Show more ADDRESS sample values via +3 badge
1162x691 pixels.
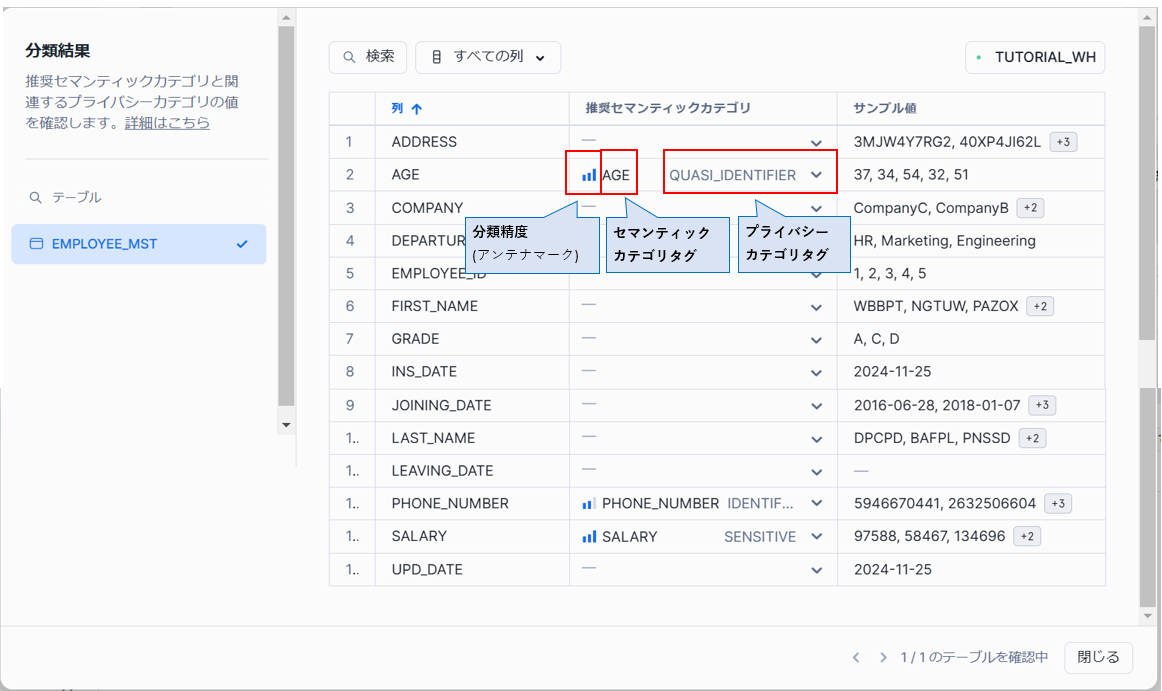(x=1063, y=142)
